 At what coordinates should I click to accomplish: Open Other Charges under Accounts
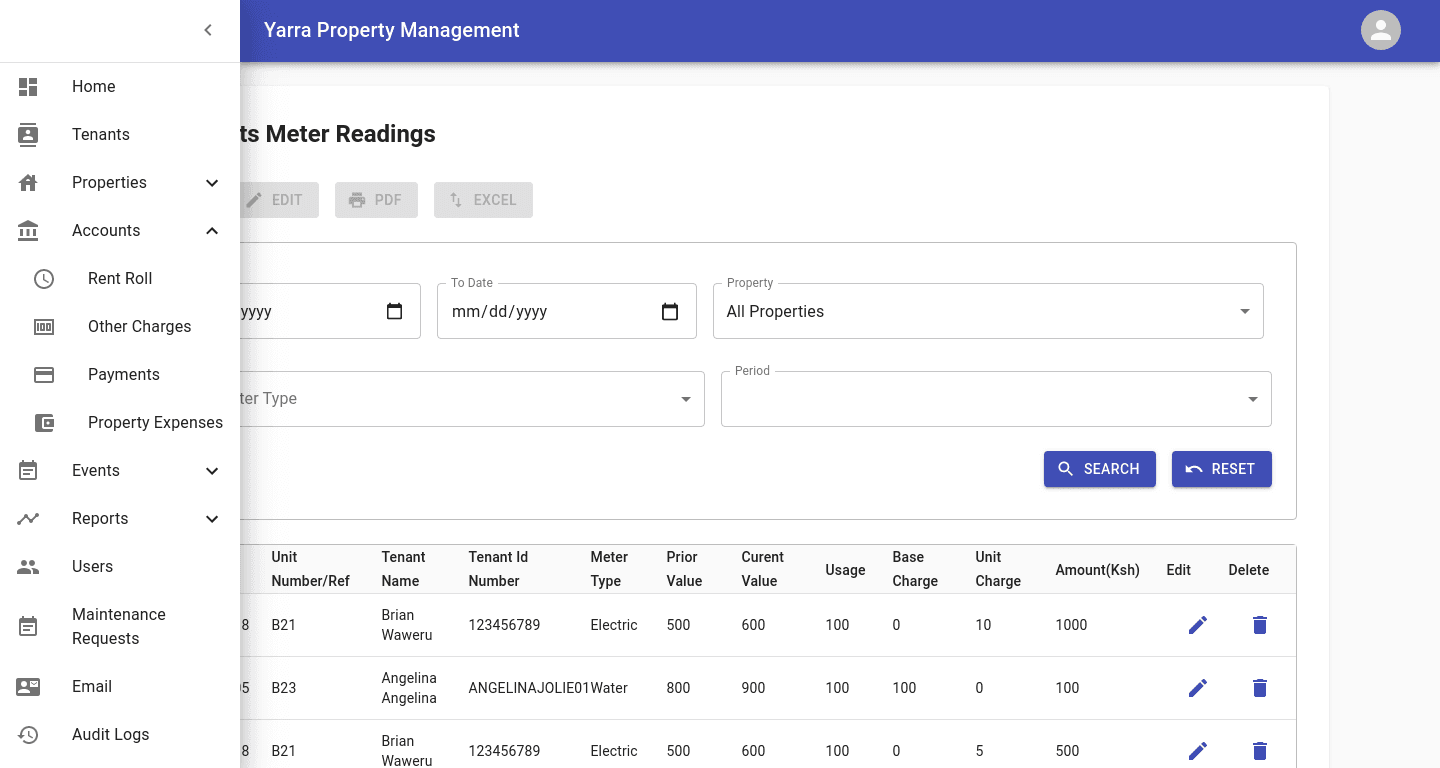pos(139,327)
